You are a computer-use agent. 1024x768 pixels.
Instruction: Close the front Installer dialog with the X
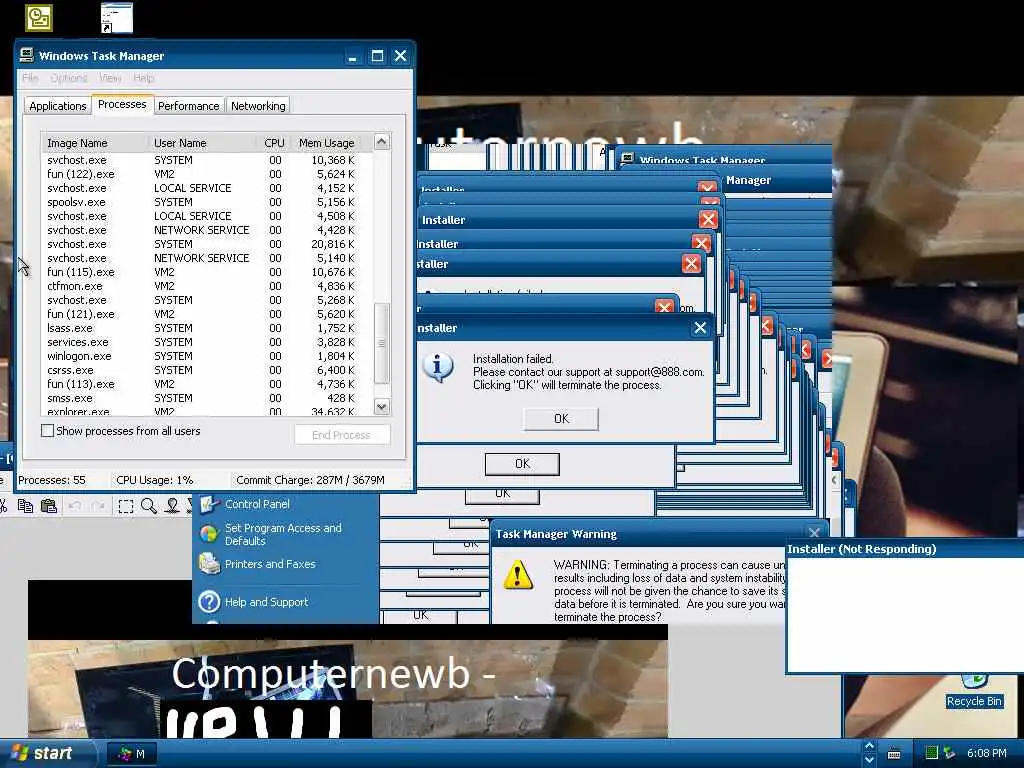700,328
